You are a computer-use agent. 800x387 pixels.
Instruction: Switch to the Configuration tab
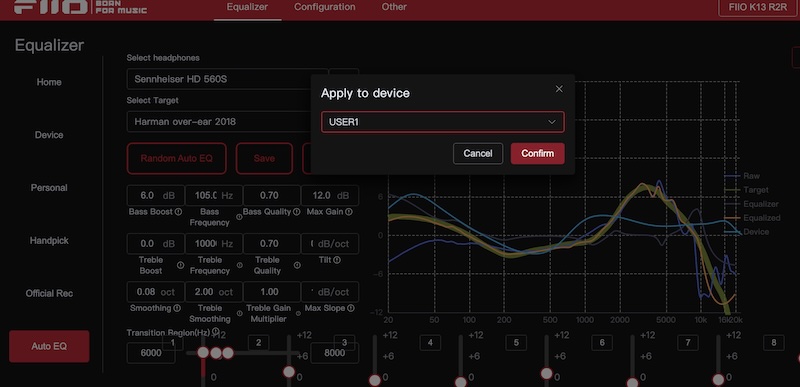324,7
